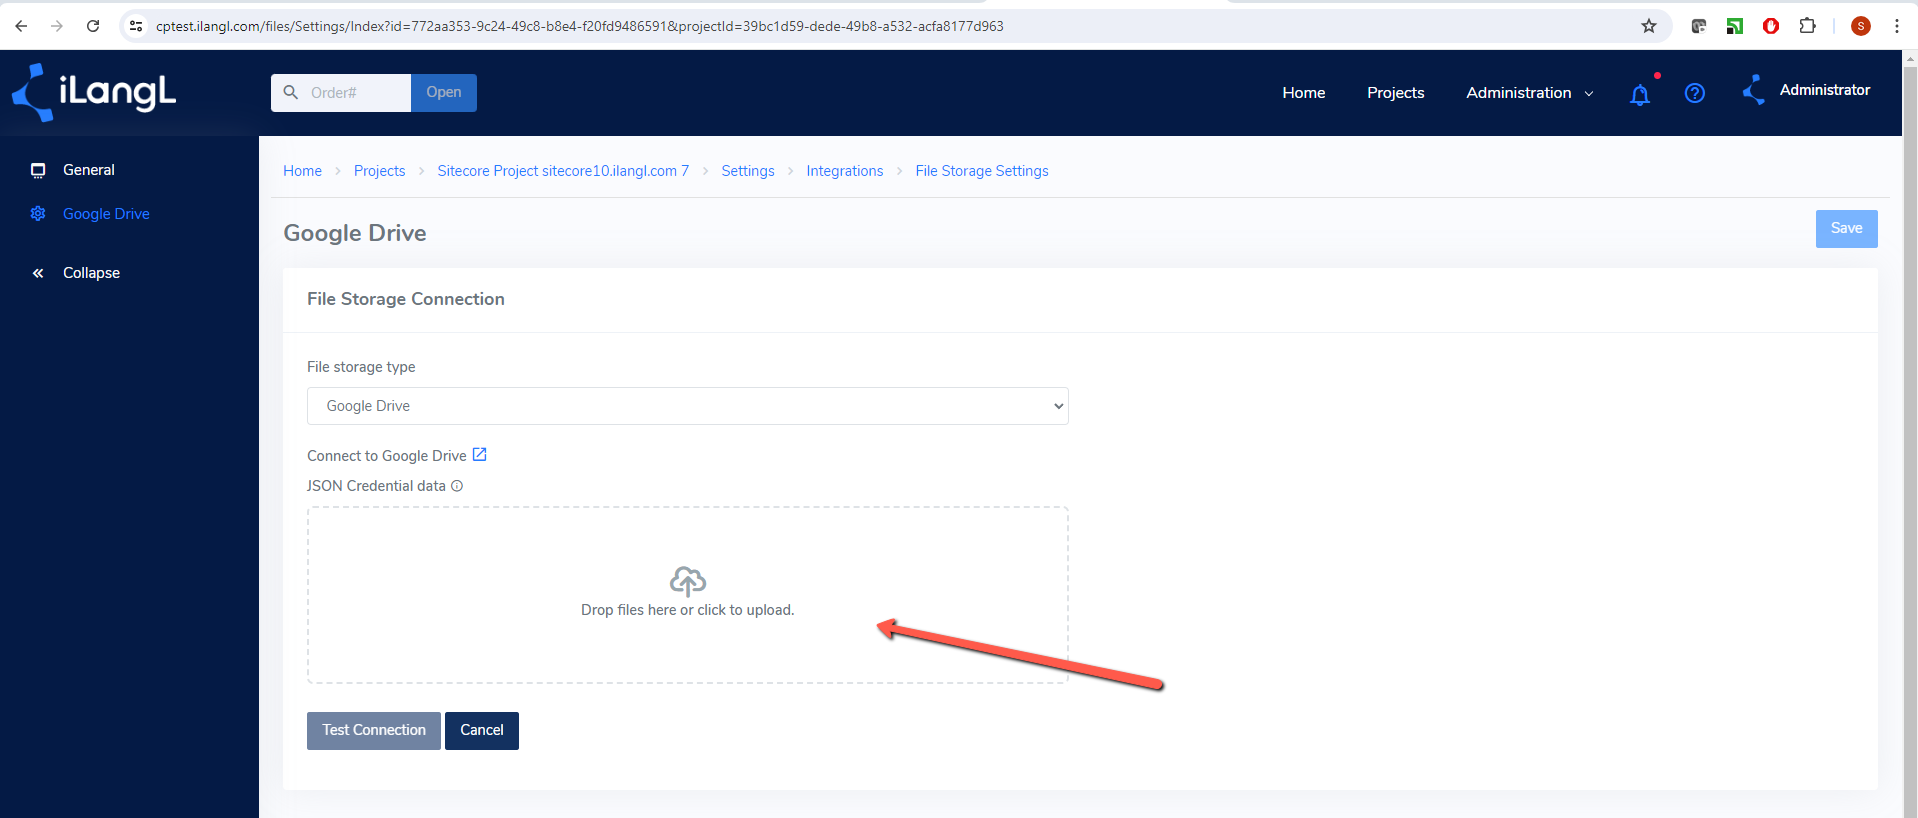Click the iLangL logo
The width and height of the screenshot is (1918, 818).
[x=94, y=93]
